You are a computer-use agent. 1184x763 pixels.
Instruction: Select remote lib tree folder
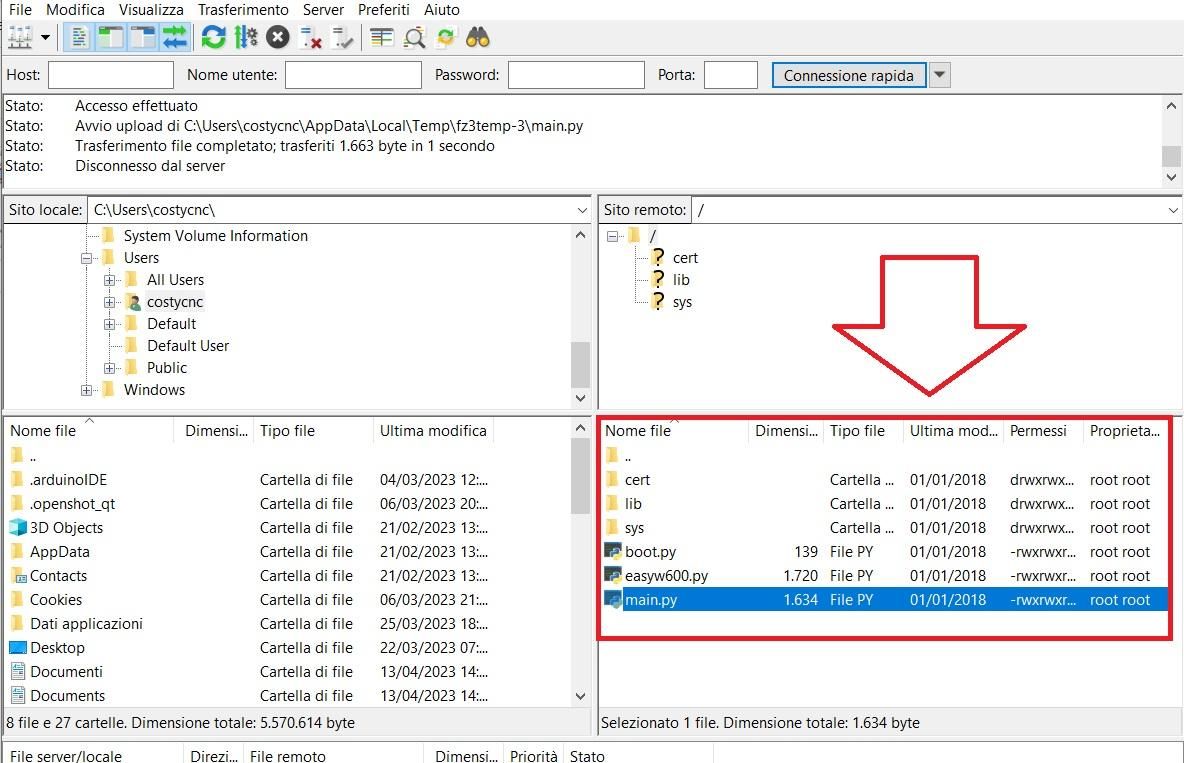click(681, 280)
